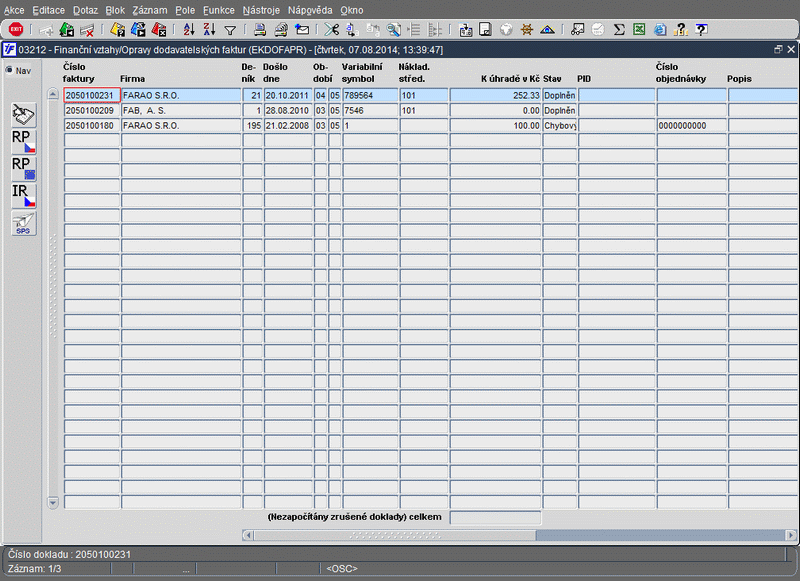Restore the inner window via restore button
Viewport: 800px width, 581px height.
pyautogui.click(x=778, y=49)
